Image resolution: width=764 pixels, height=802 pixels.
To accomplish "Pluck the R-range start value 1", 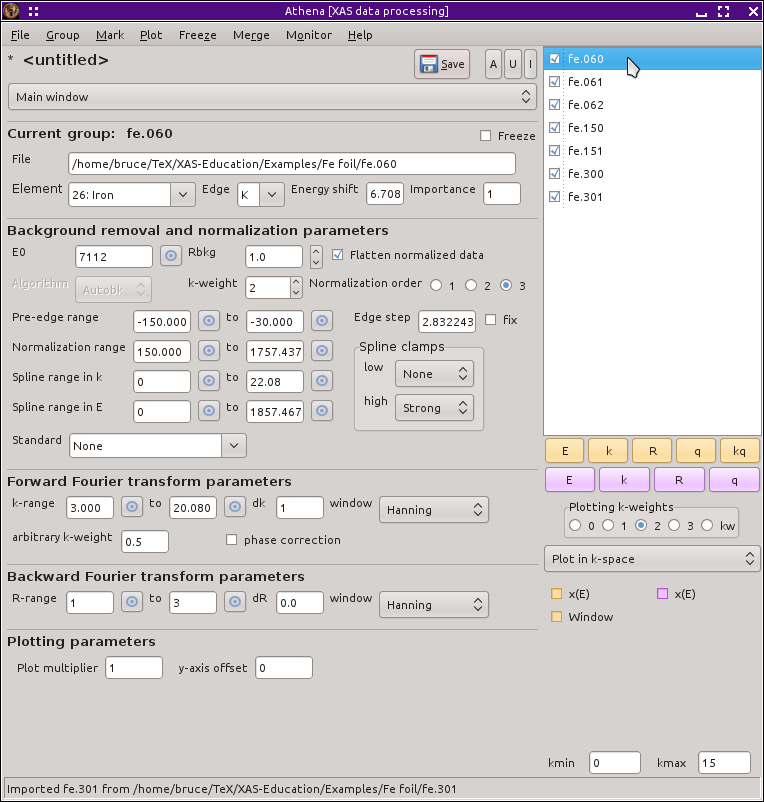I will (x=132, y=602).
